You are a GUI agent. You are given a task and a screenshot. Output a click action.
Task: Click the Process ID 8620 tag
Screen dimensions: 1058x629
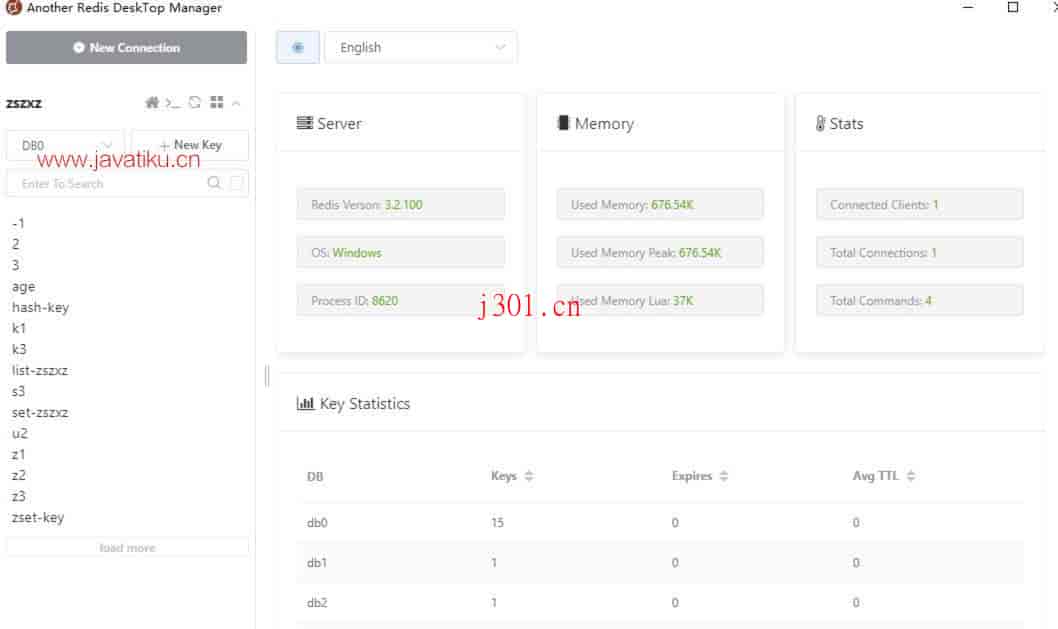(x=401, y=300)
